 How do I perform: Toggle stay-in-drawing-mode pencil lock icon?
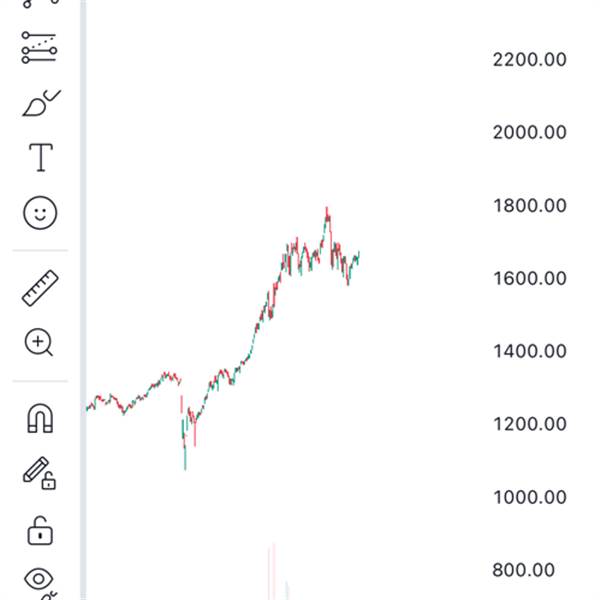pos(39,473)
